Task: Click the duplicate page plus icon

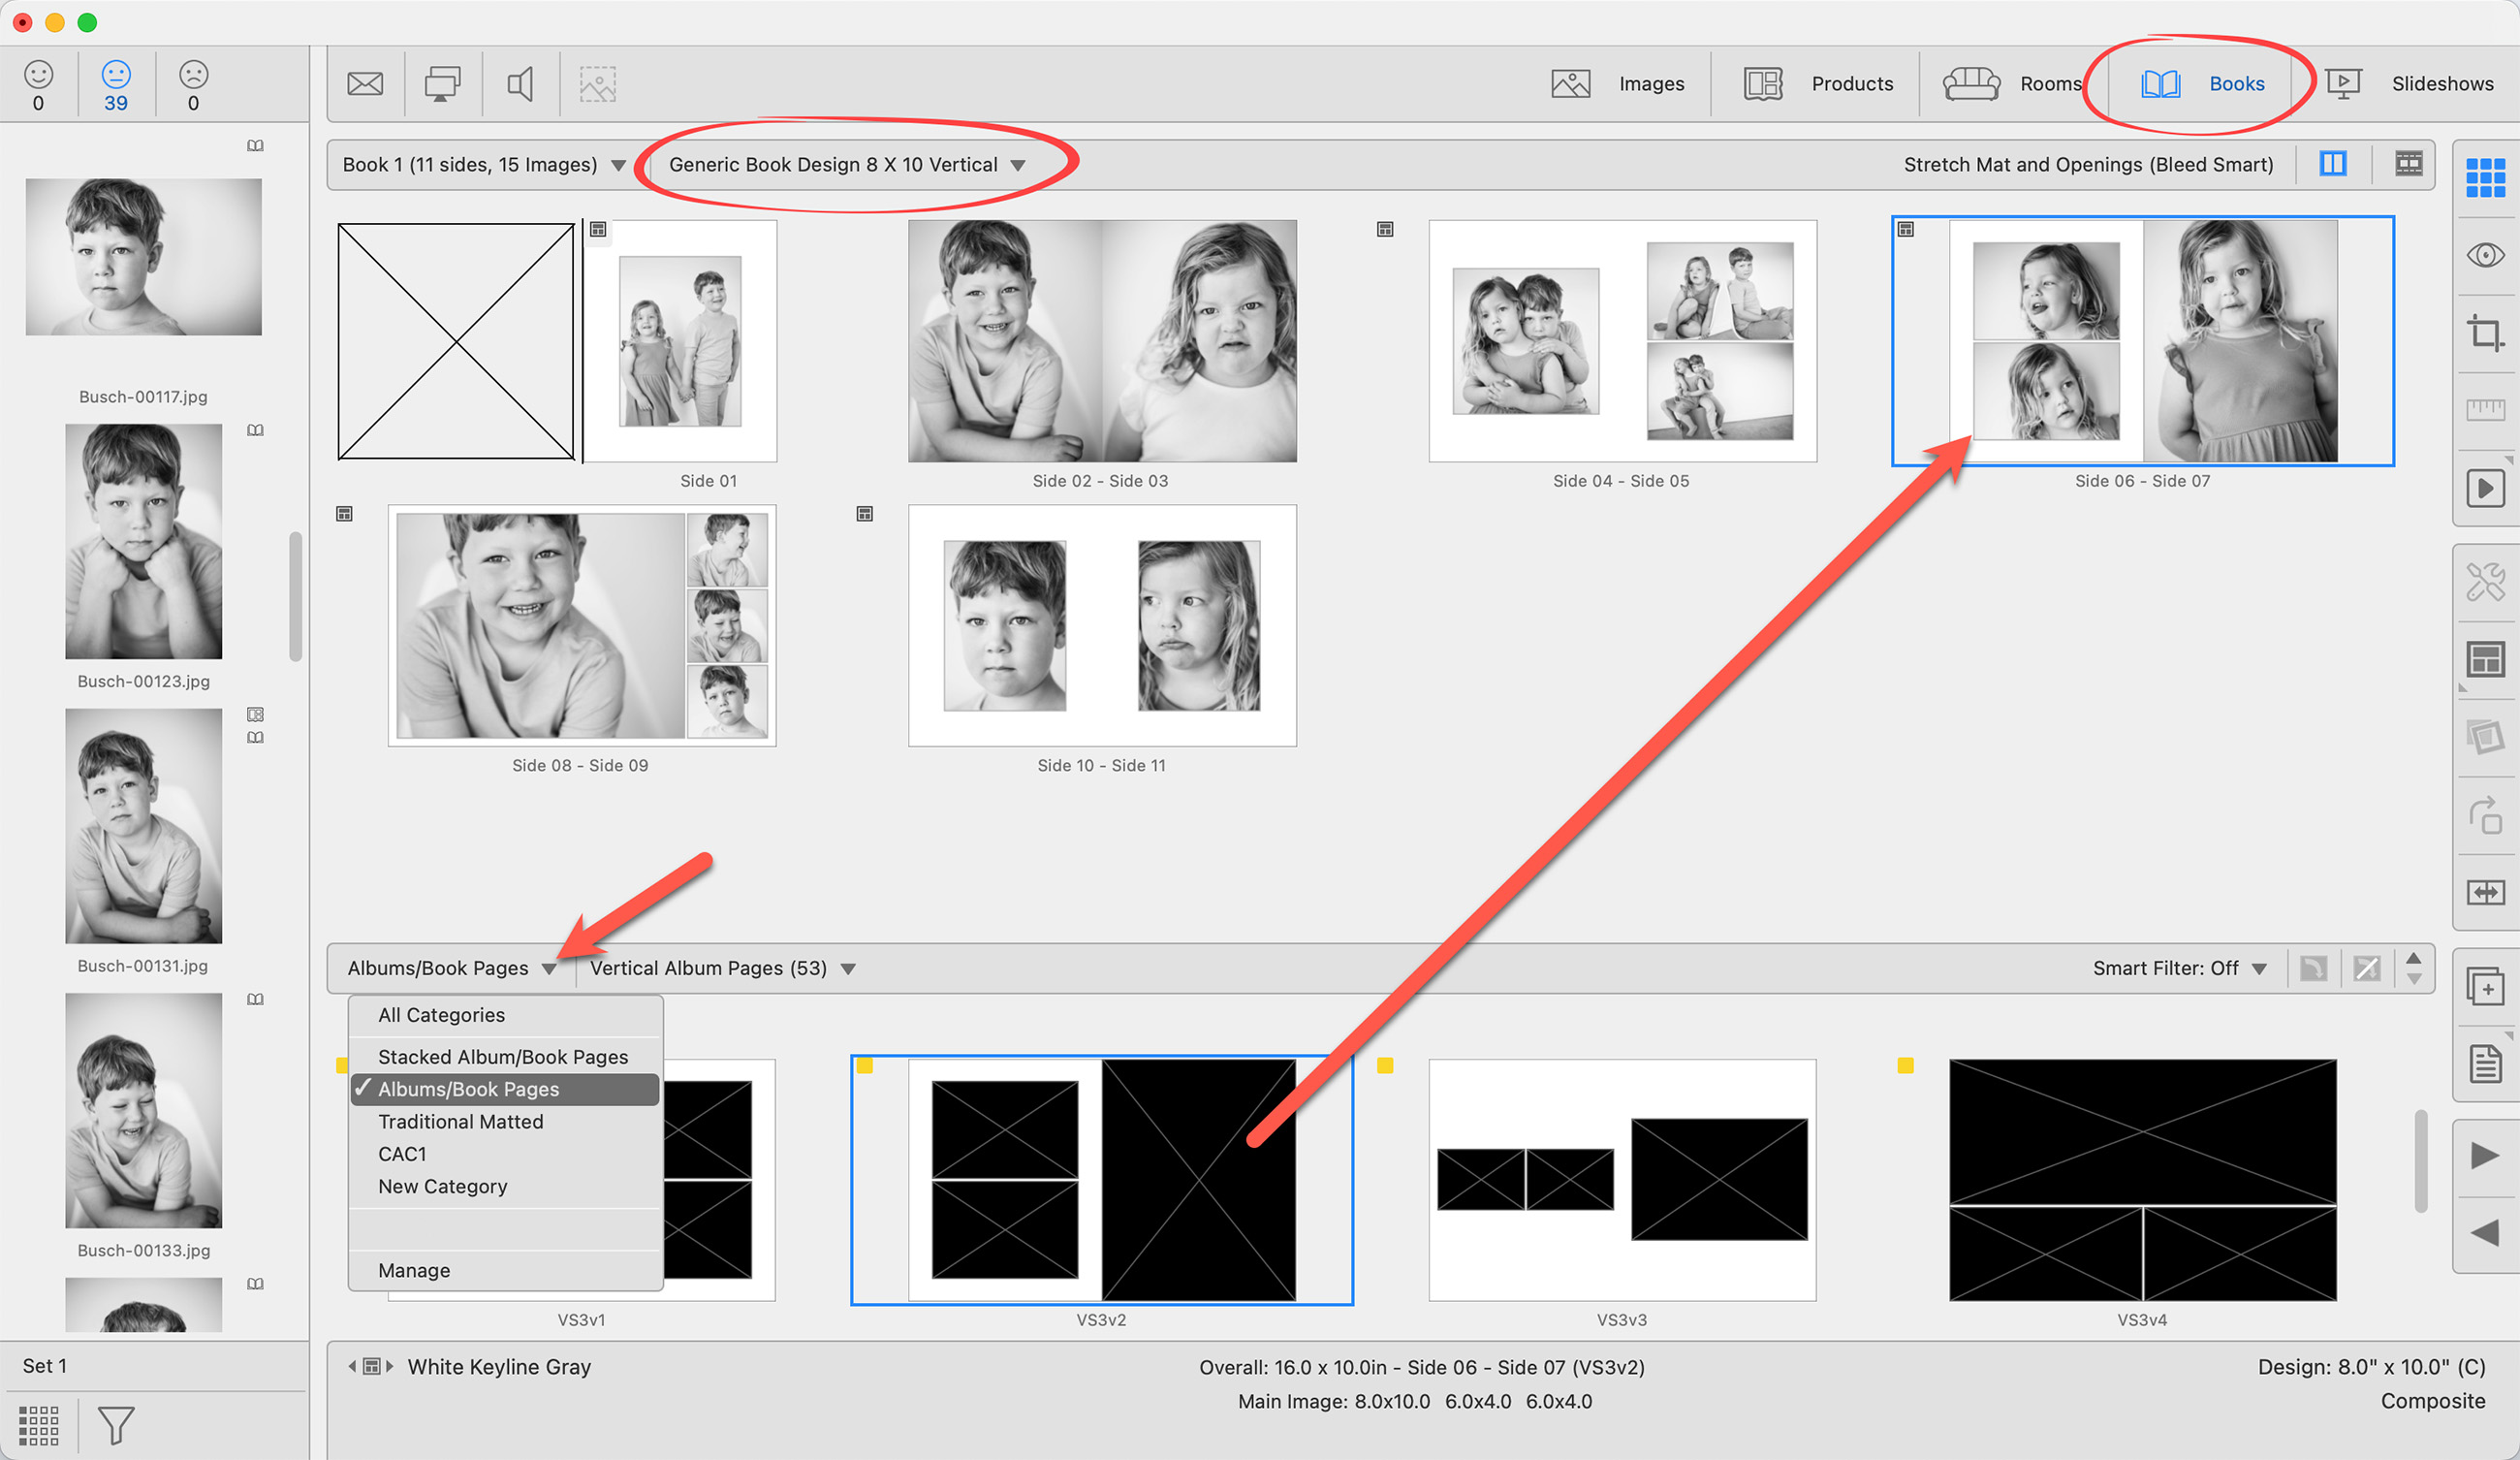Action: [2484, 988]
